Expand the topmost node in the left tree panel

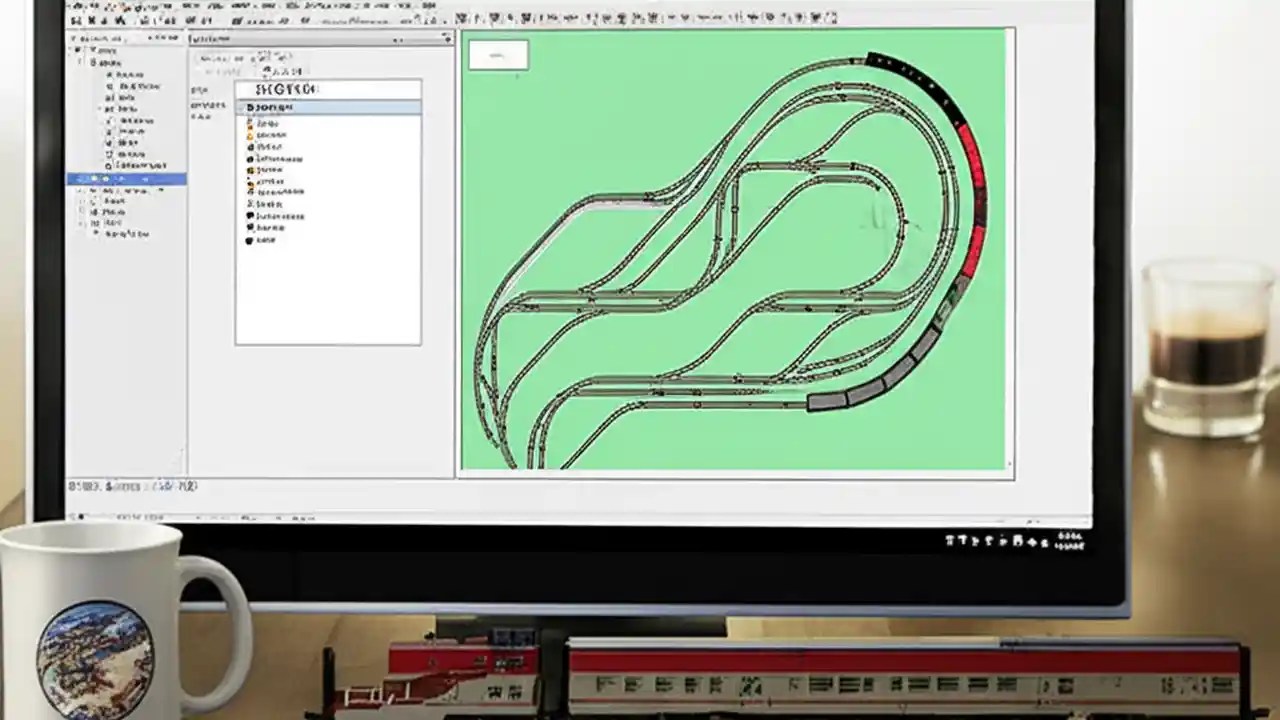[x=72, y=50]
